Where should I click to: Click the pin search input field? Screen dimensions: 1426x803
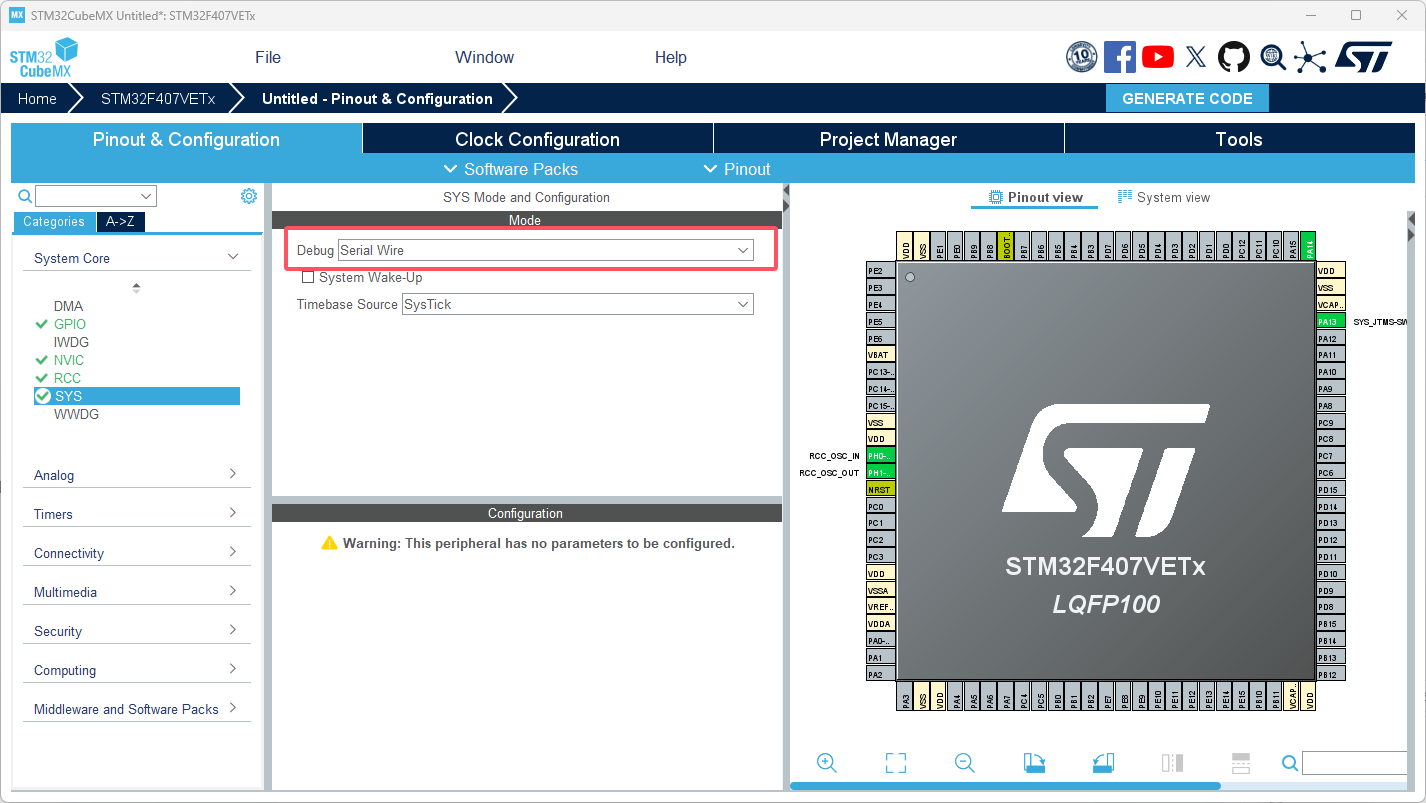(1354, 763)
